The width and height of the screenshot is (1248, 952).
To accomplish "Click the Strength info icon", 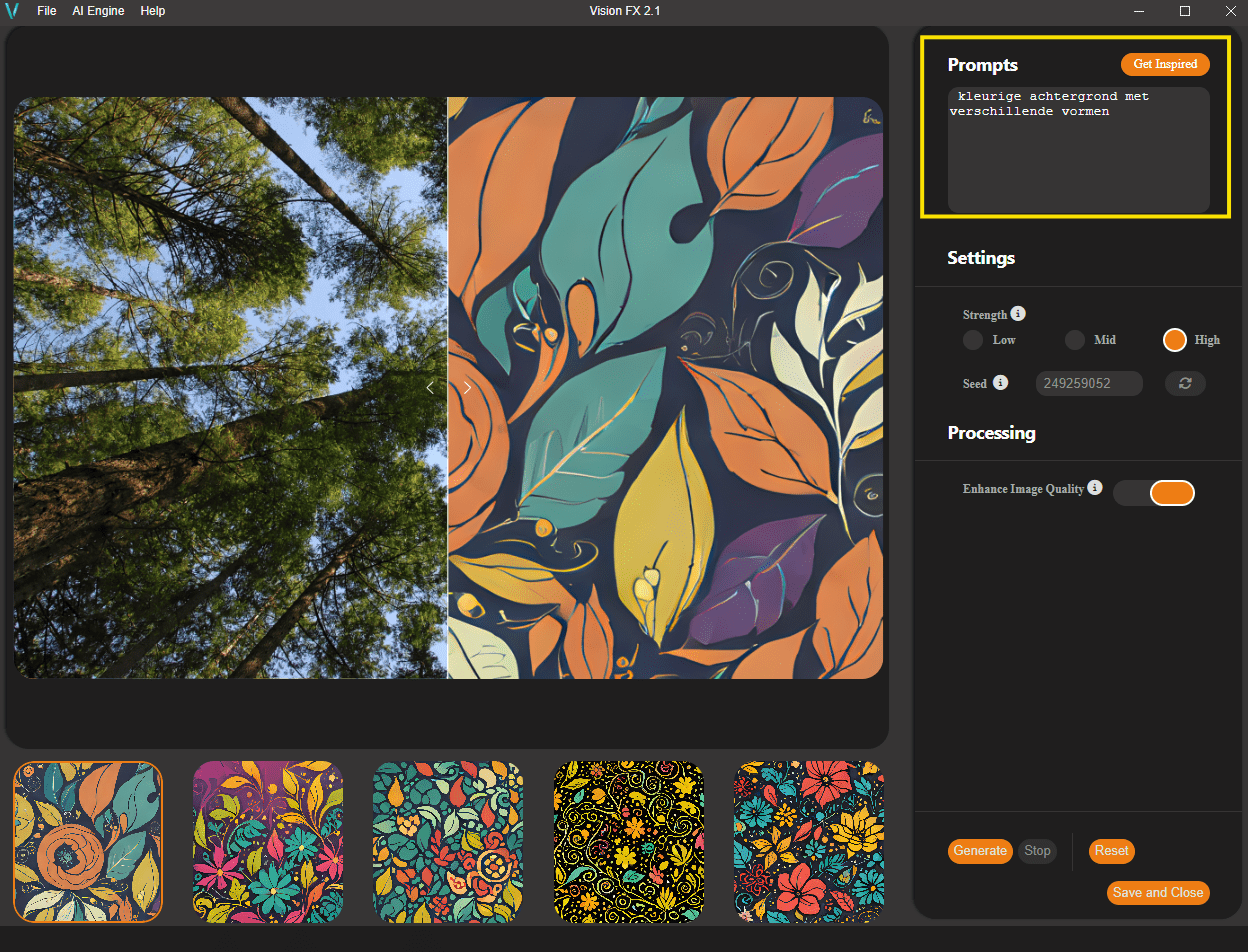I will click(x=1018, y=314).
